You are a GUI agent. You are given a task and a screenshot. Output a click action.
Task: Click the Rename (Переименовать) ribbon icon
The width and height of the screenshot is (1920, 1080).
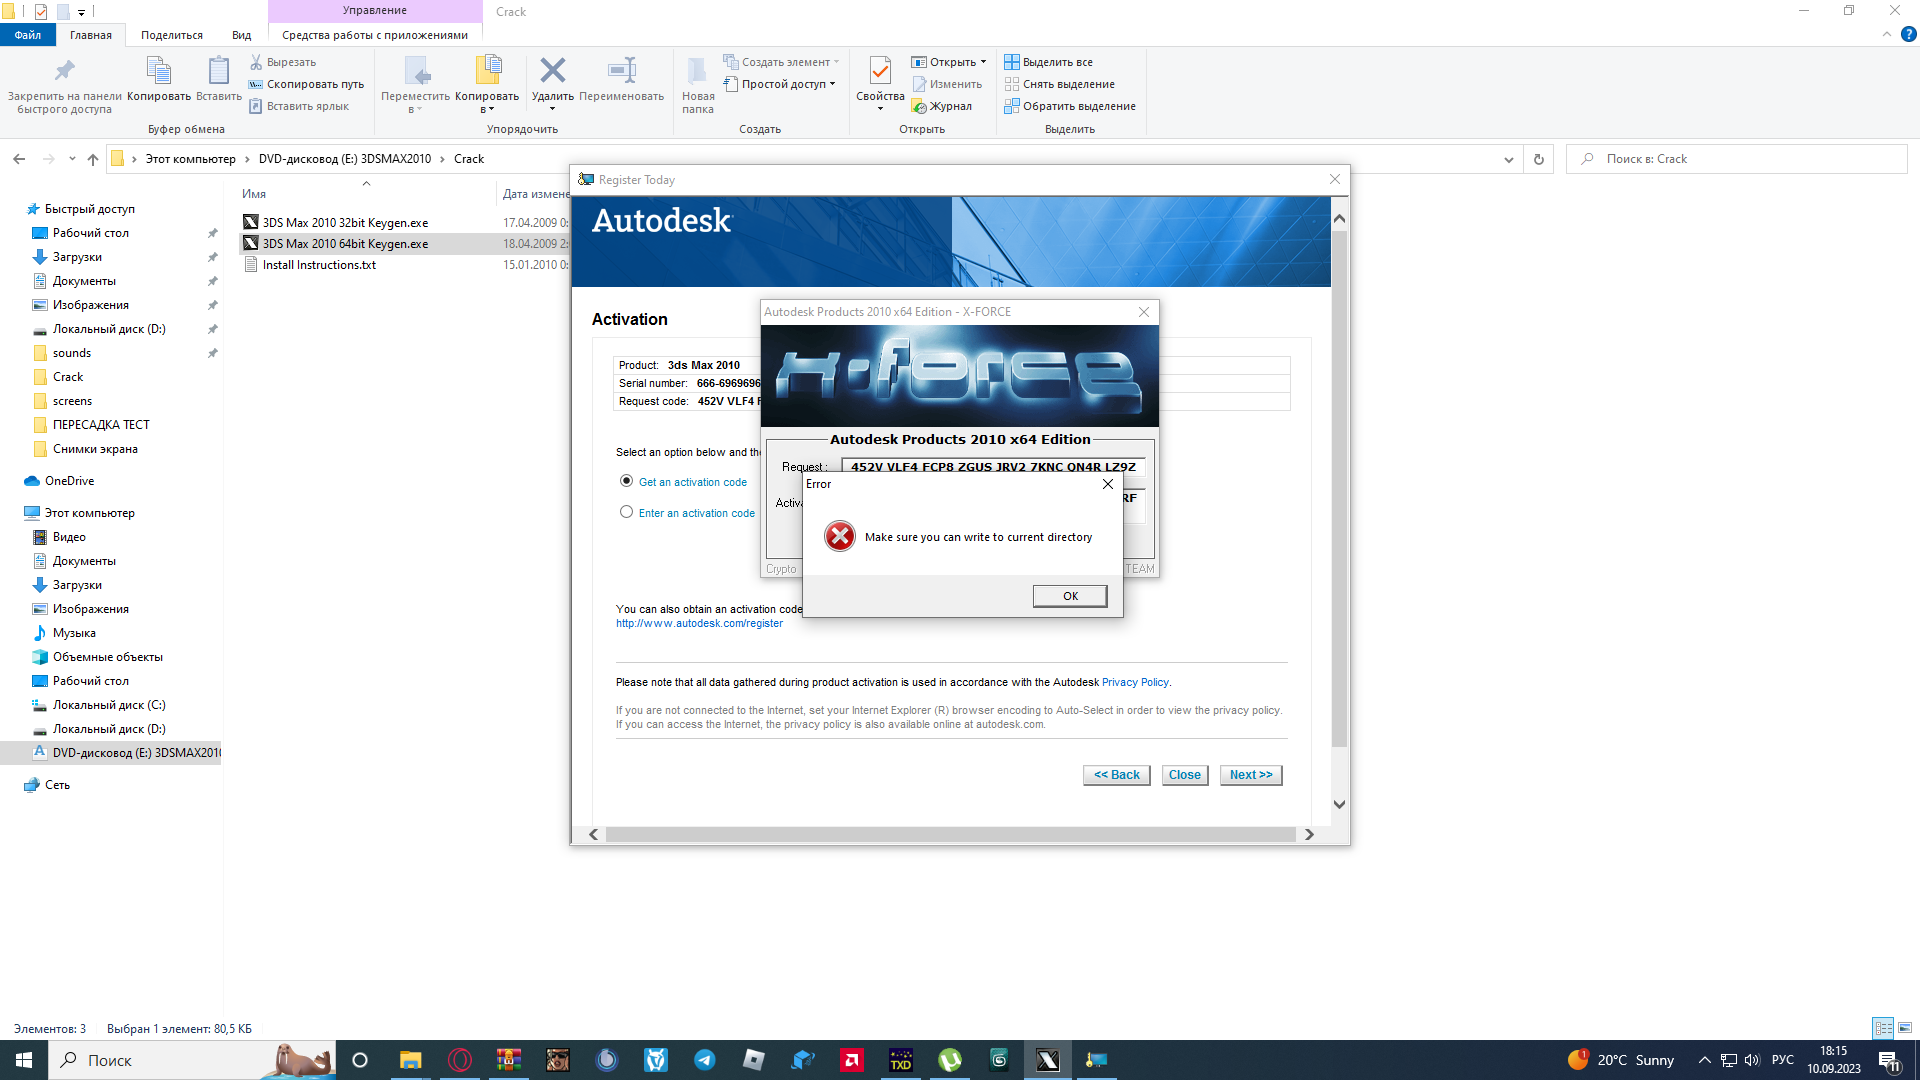pyautogui.click(x=621, y=72)
